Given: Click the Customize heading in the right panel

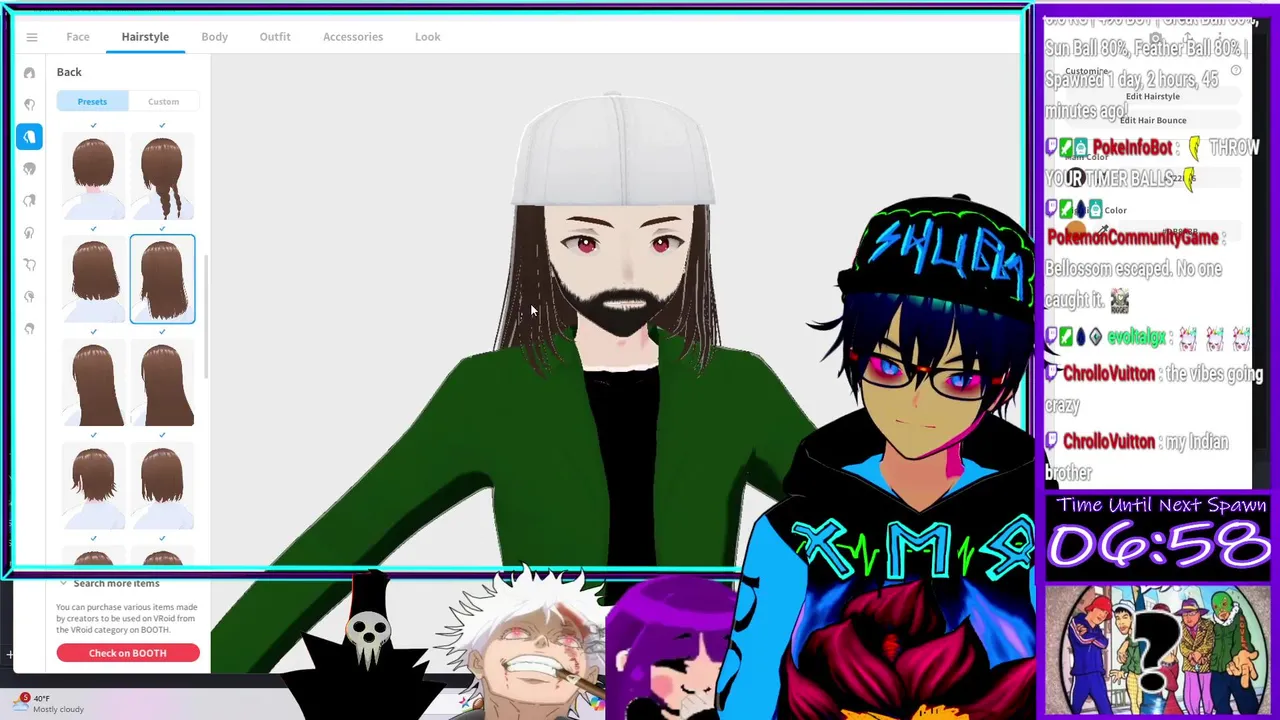Looking at the screenshot, I should click(1087, 71).
